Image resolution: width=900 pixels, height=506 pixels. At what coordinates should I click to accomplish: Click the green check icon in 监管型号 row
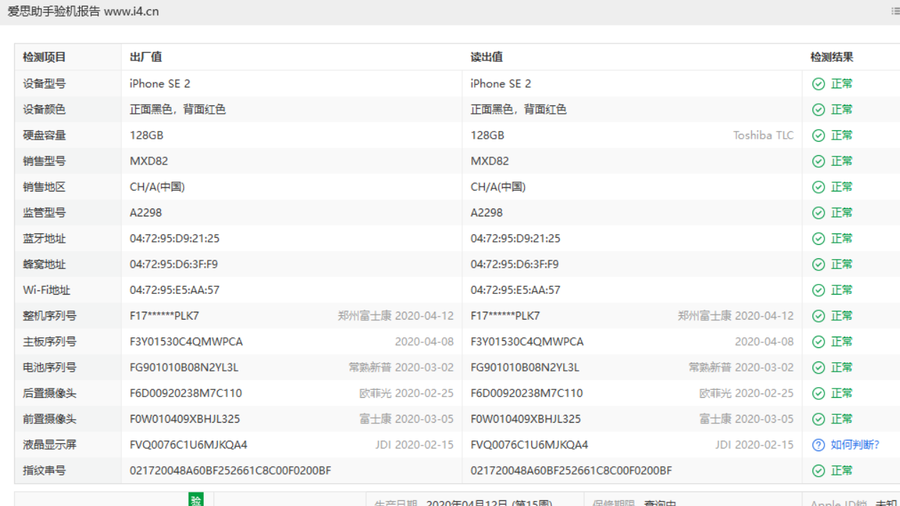click(x=818, y=213)
